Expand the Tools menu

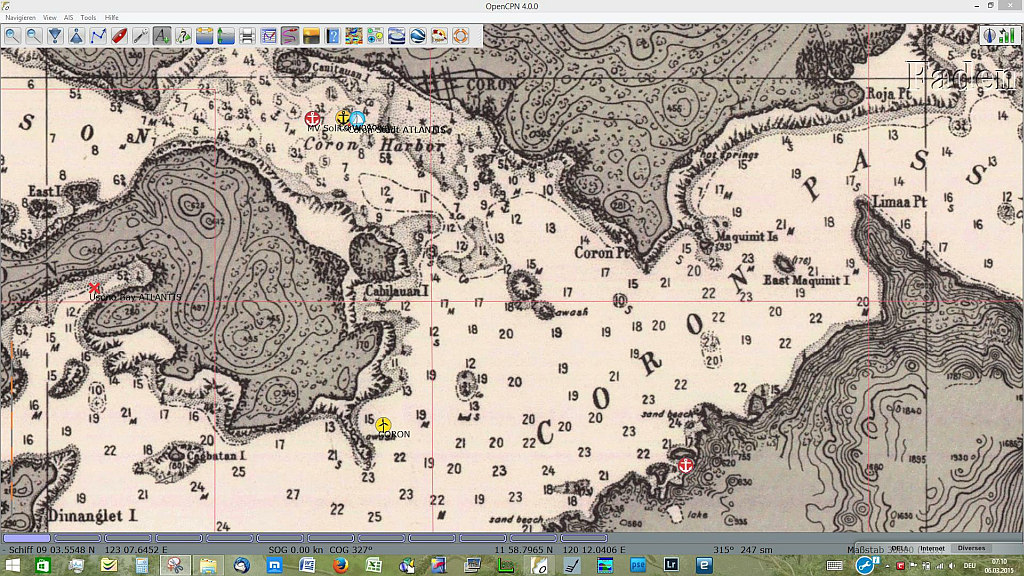[88, 18]
